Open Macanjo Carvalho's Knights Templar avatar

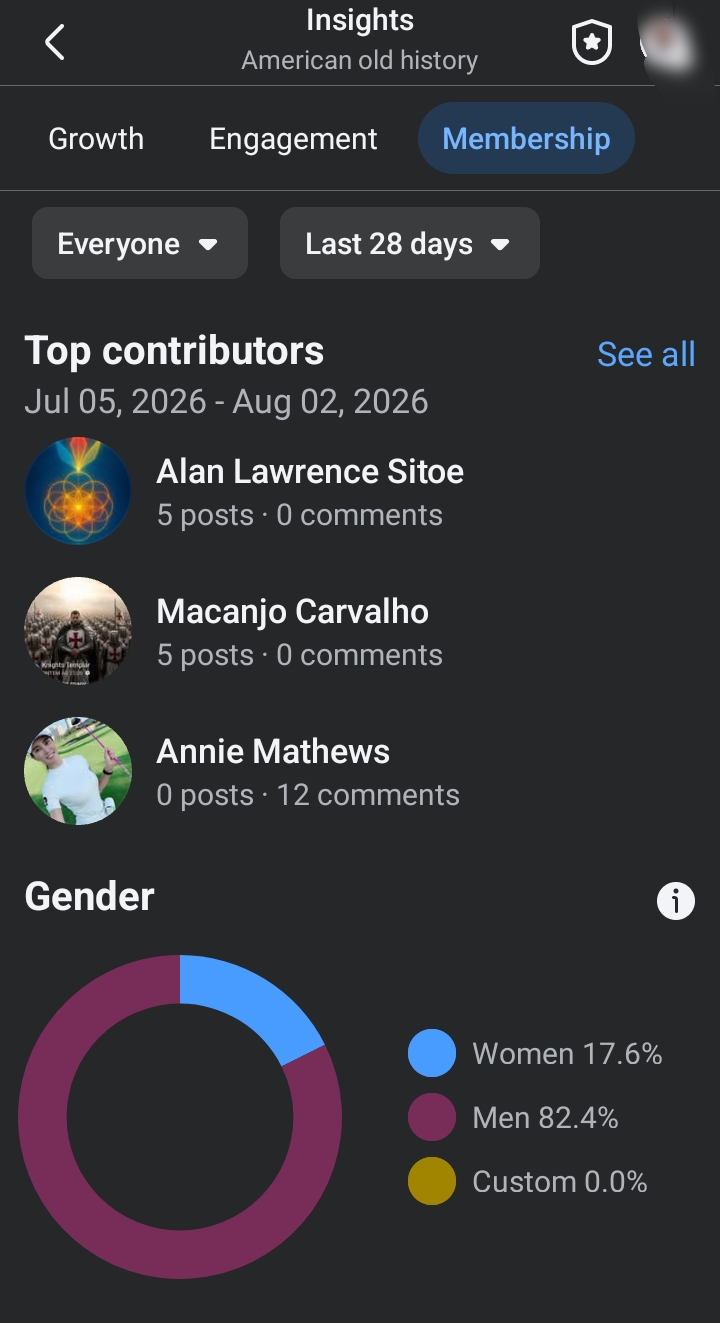78,631
